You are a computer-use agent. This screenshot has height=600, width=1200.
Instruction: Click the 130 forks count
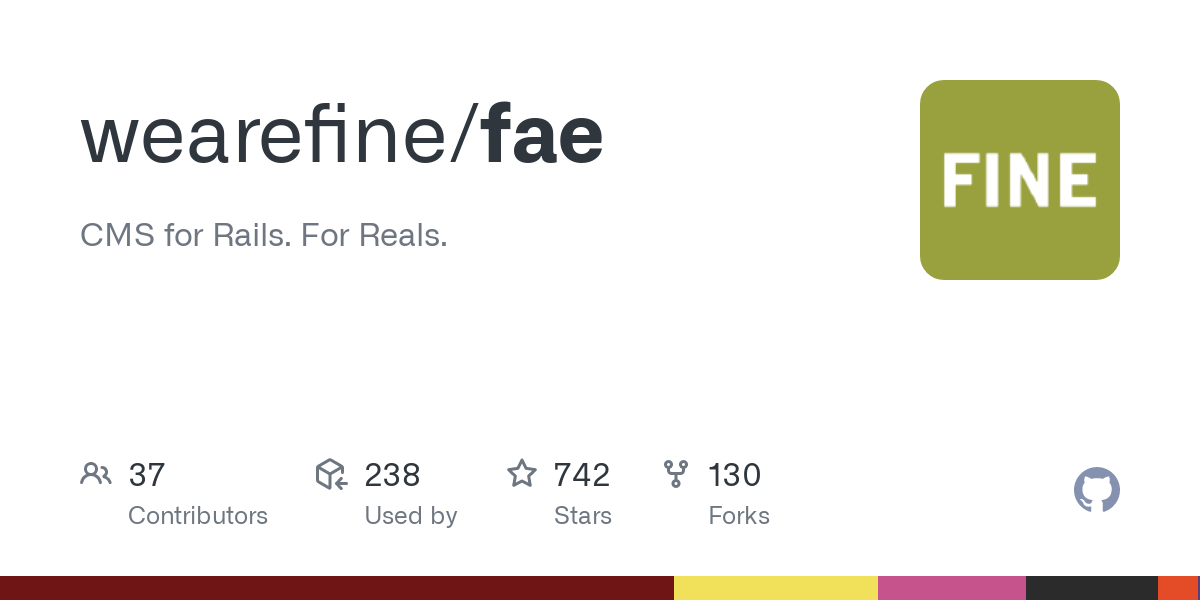tap(735, 475)
